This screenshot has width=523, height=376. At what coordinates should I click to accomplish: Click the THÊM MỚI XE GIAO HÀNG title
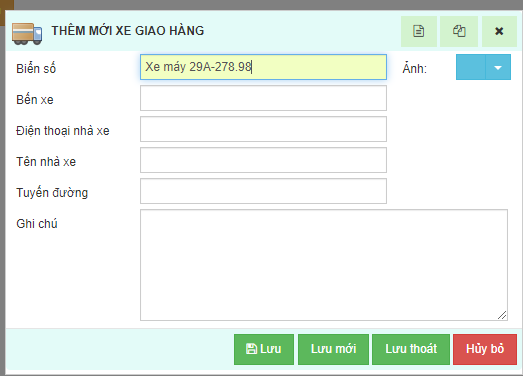coord(127,31)
